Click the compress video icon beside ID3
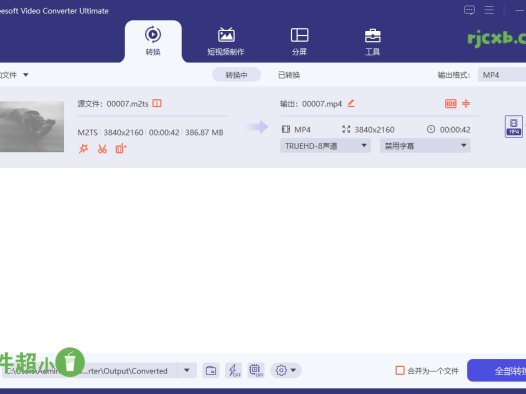The width and height of the screenshot is (526, 394). click(x=466, y=104)
